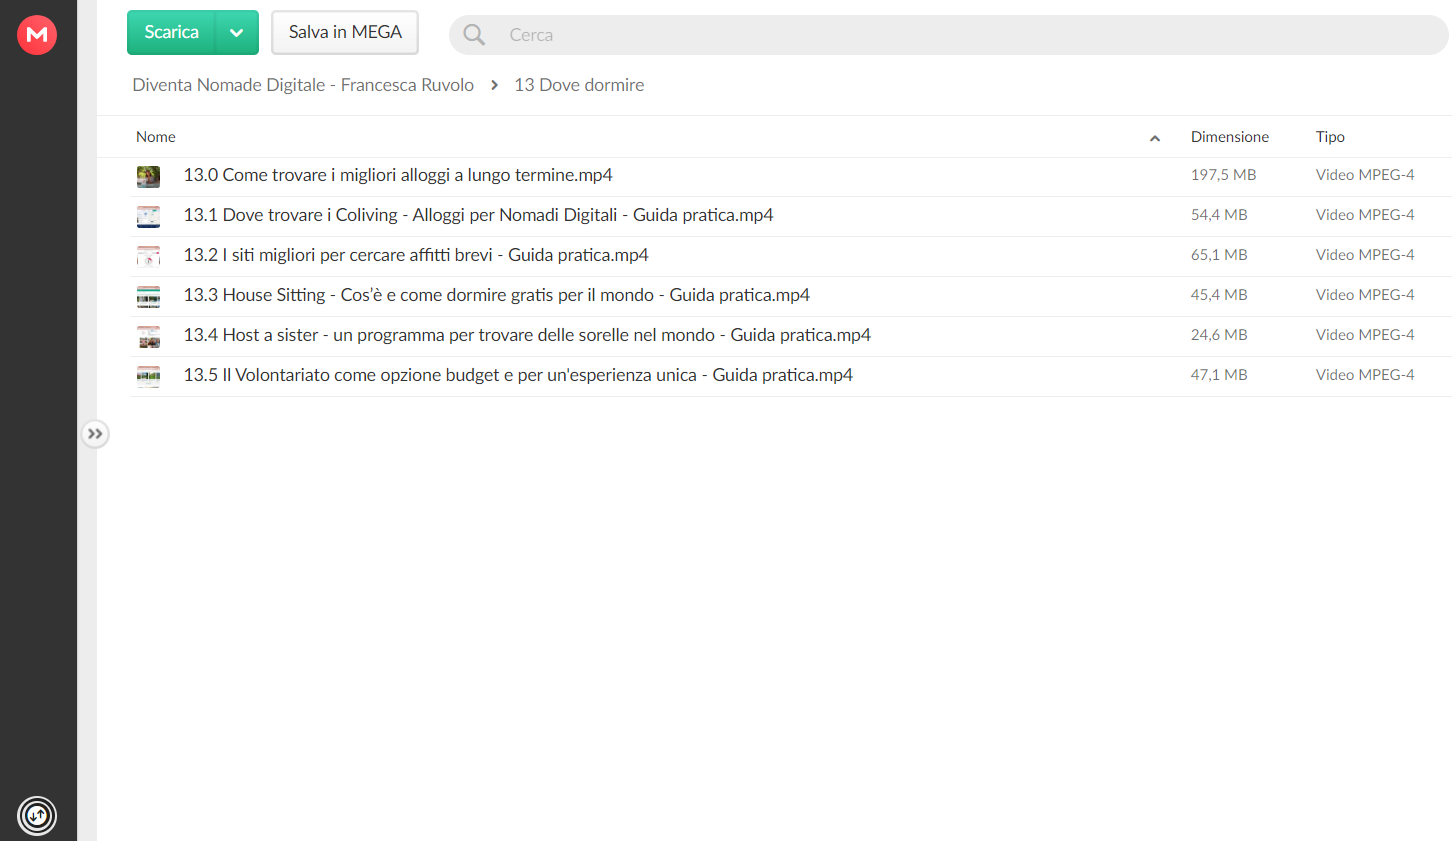This screenshot has height=841, width=1452.
Task: Click Video MPEG-4 type in 13.0 row
Action: [x=1365, y=175]
